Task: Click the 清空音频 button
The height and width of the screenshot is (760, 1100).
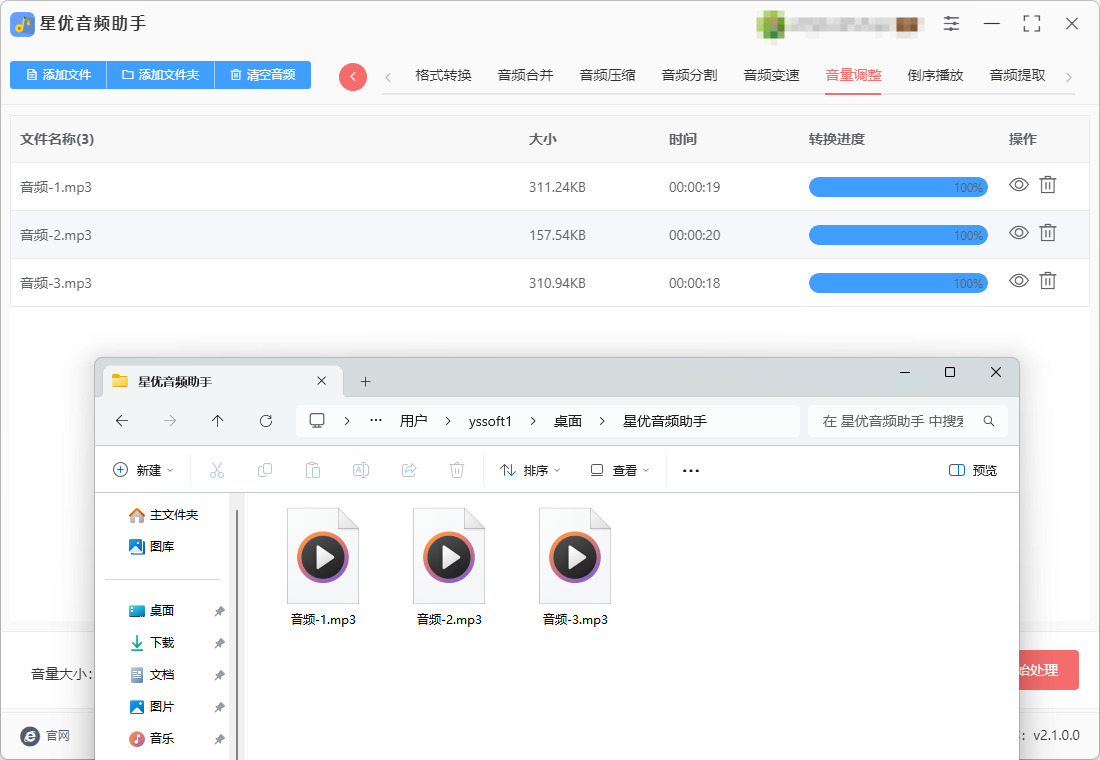Action: pyautogui.click(x=262, y=74)
